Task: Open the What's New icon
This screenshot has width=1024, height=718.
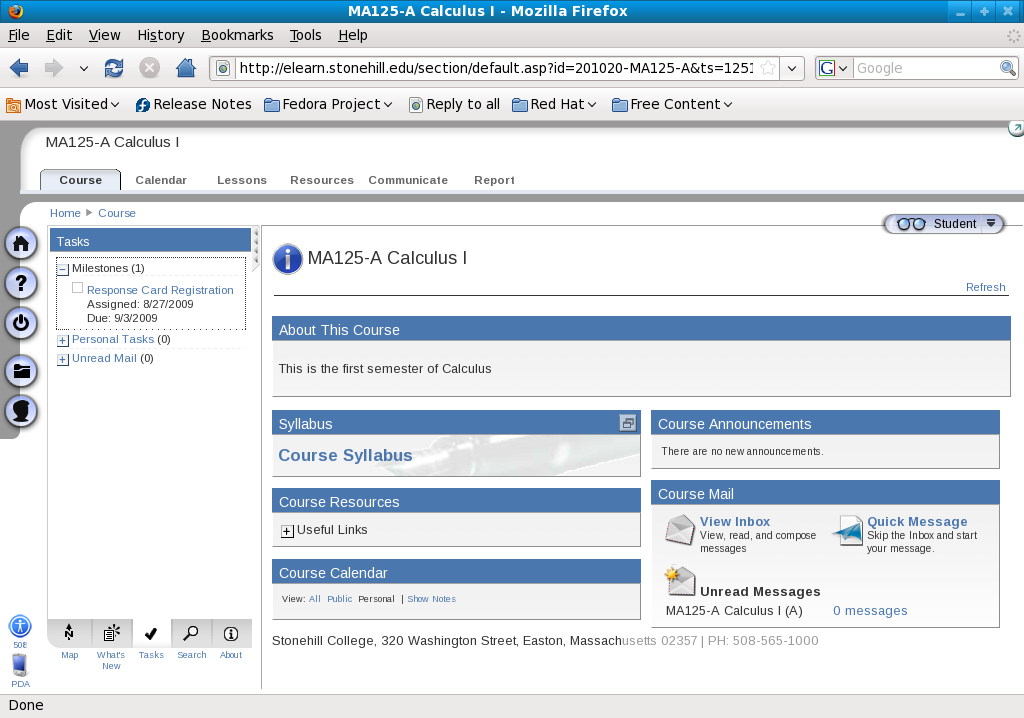Action: [111, 633]
